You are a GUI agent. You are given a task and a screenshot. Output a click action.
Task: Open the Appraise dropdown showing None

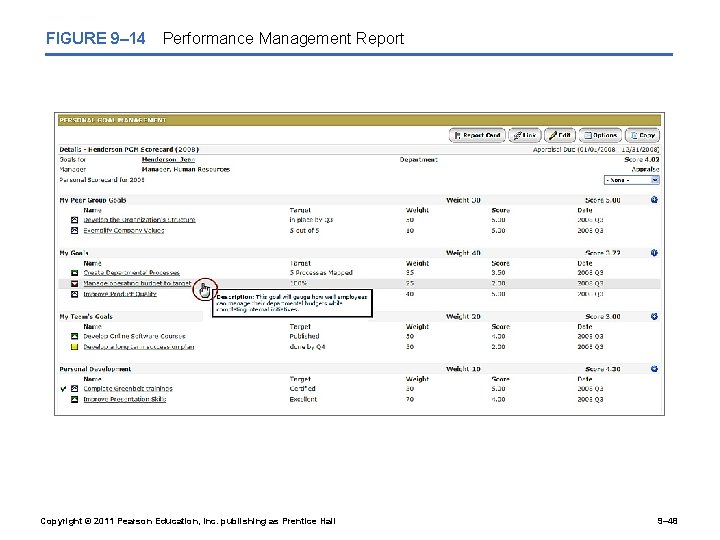point(631,180)
